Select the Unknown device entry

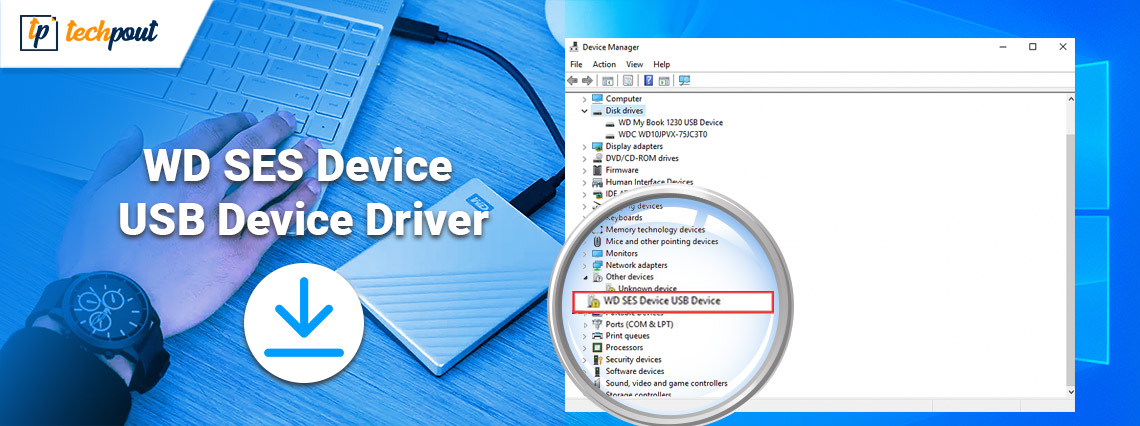[647, 289]
